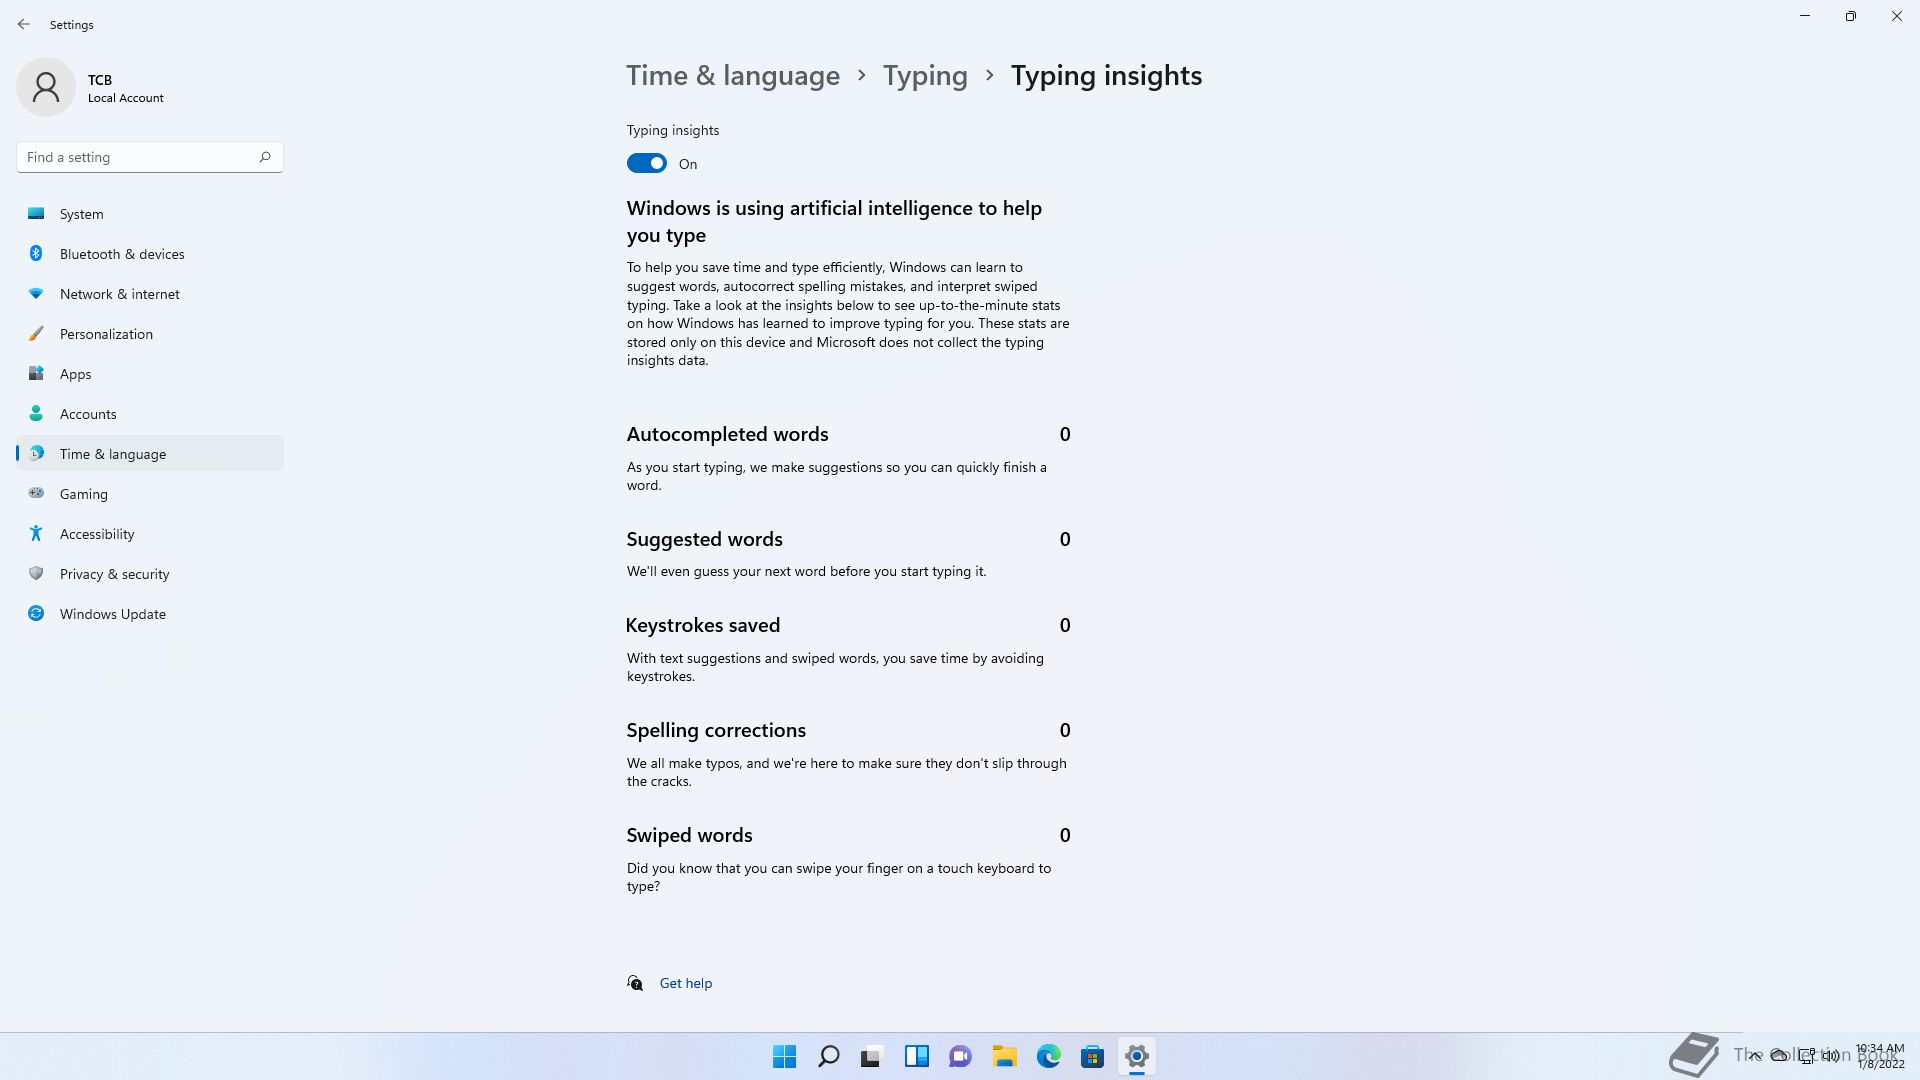This screenshot has height=1080, width=1920.
Task: Select Accessibility label in sidebar
Action: 97,534
